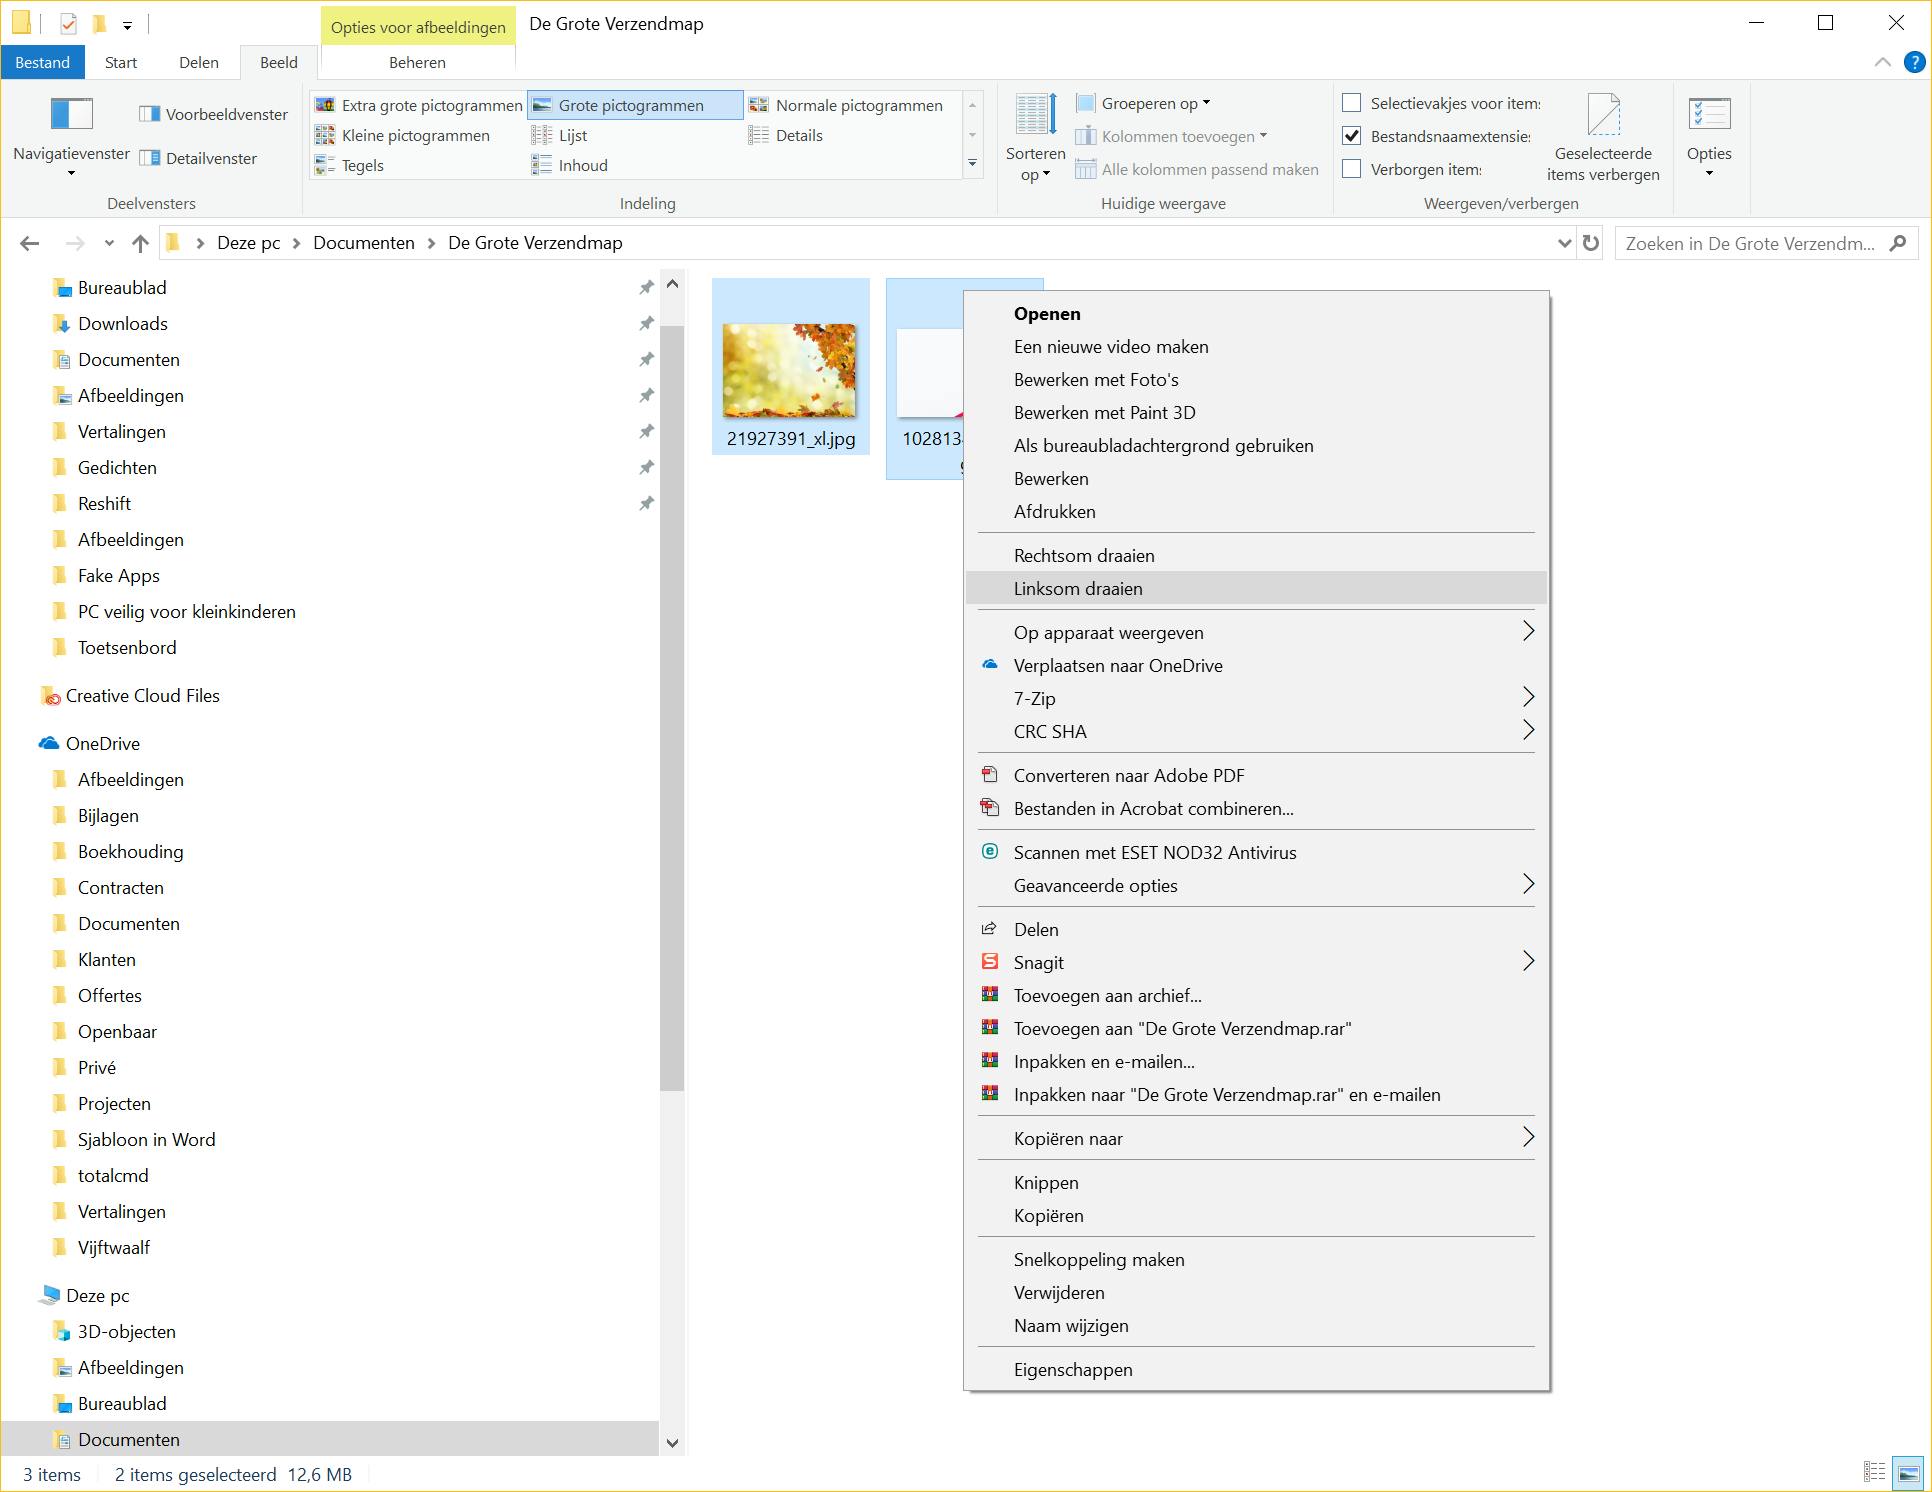
Task: Click the 21927391_xl.jpg thumbnail
Action: coord(789,370)
